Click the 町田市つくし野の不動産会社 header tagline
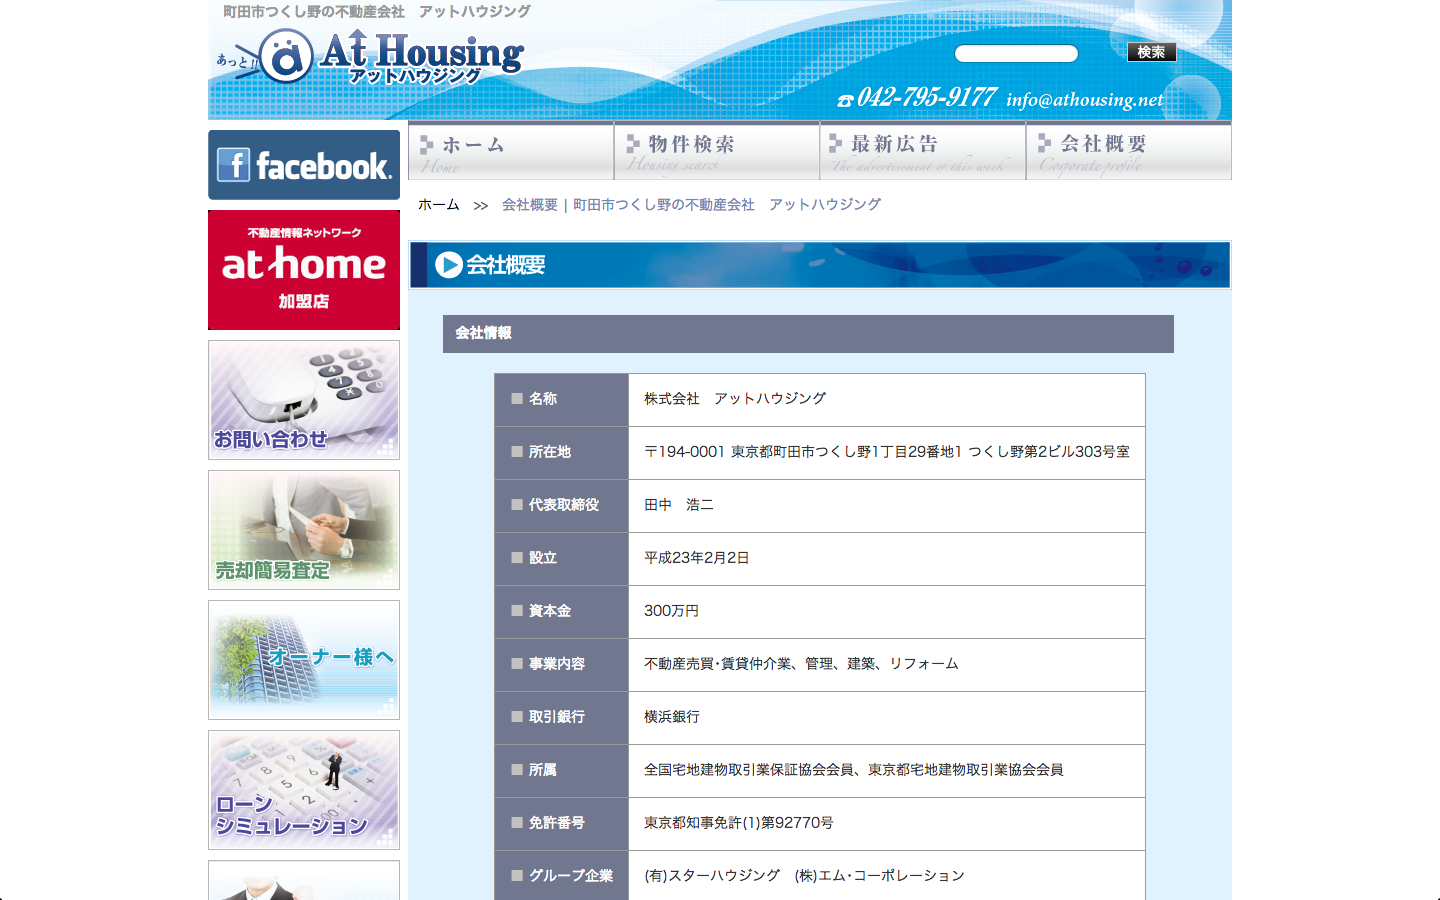 [377, 11]
